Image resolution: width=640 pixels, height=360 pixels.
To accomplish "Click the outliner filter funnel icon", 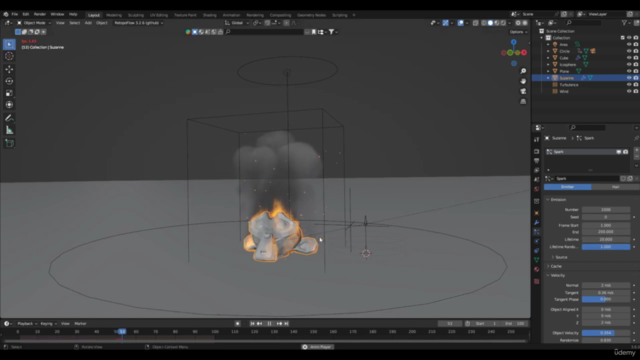I will click(624, 23).
